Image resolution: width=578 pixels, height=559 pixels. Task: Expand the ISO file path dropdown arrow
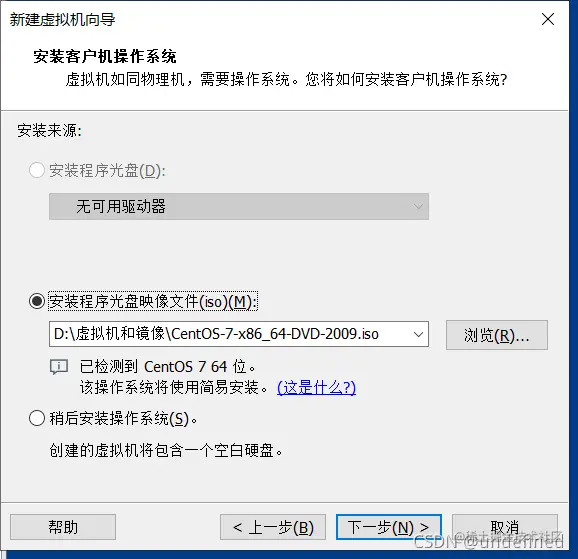point(418,334)
